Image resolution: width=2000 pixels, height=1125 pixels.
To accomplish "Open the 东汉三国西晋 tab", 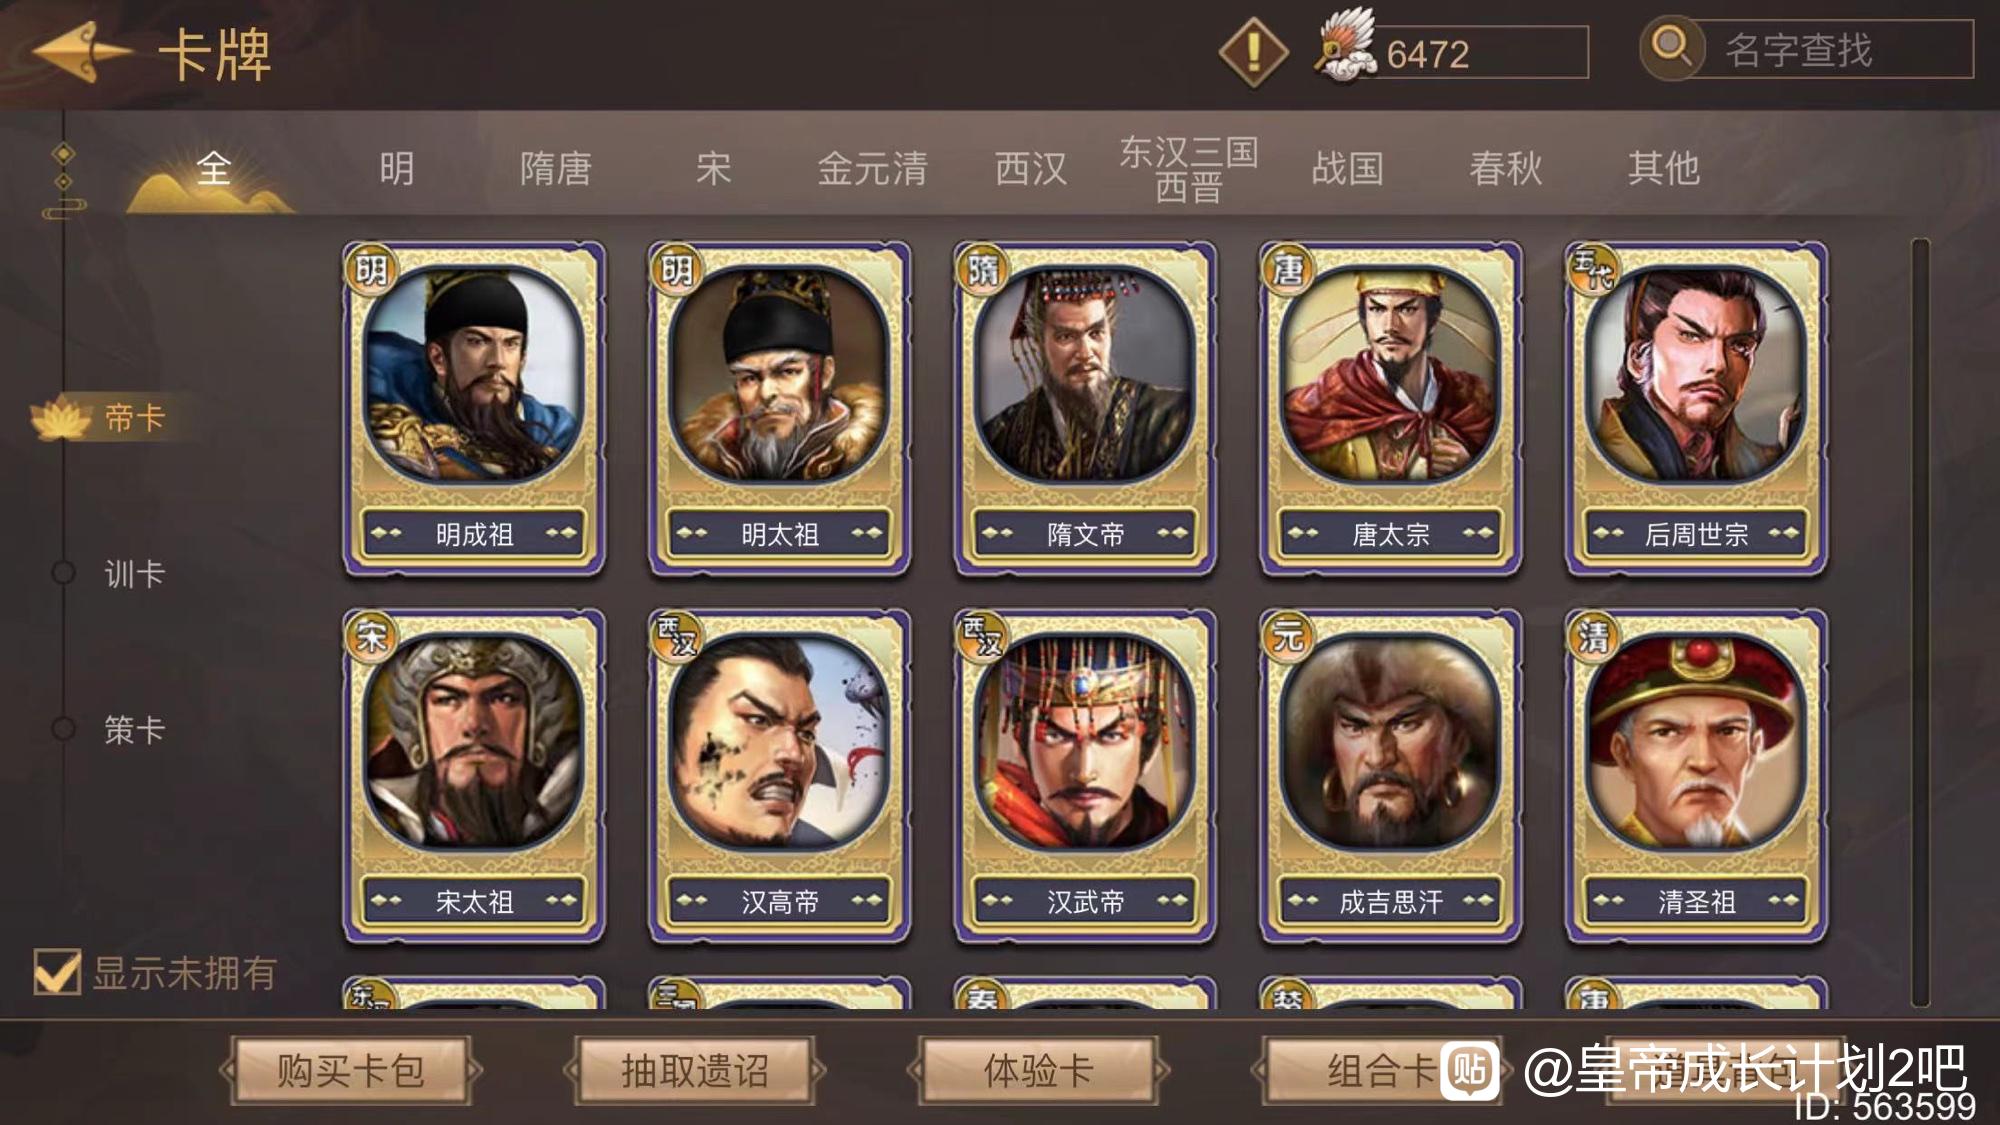I will (x=1188, y=169).
